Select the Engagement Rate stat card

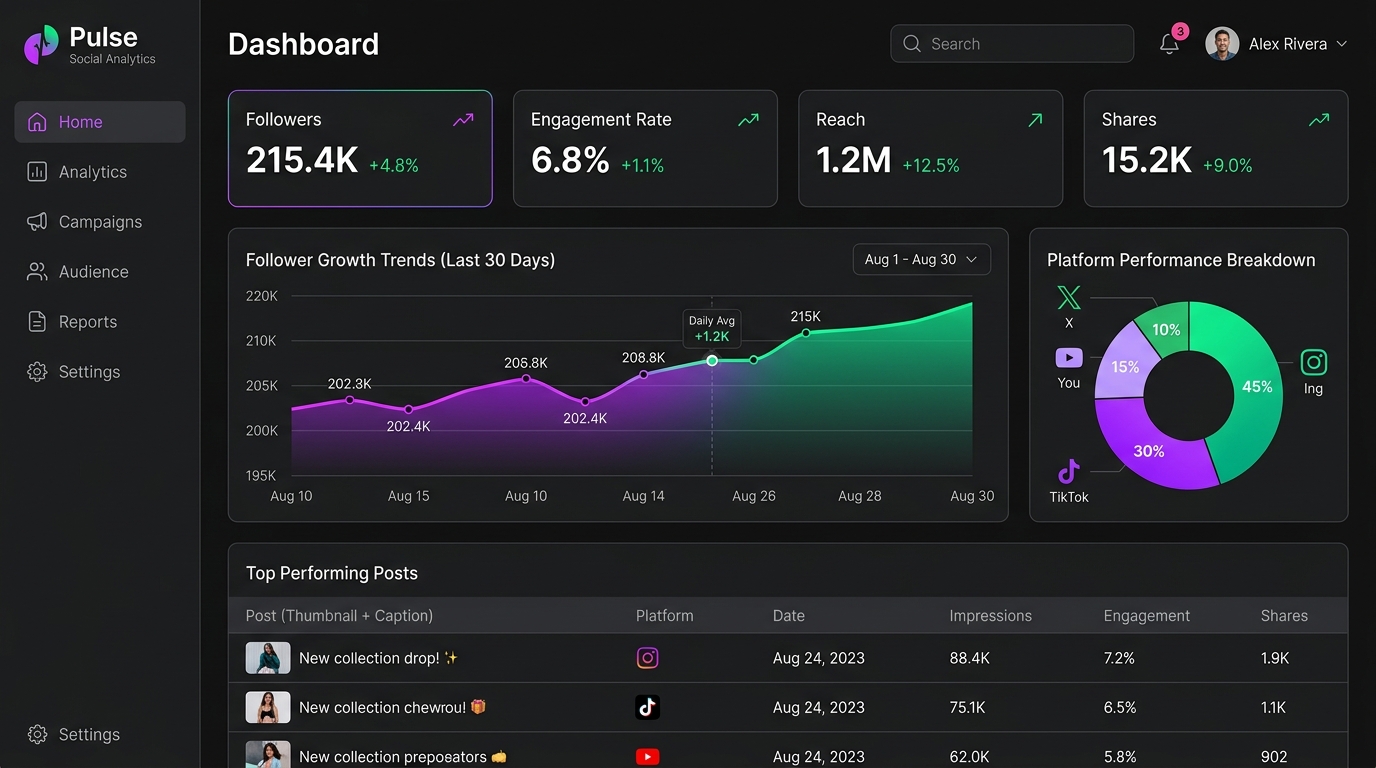click(x=645, y=149)
